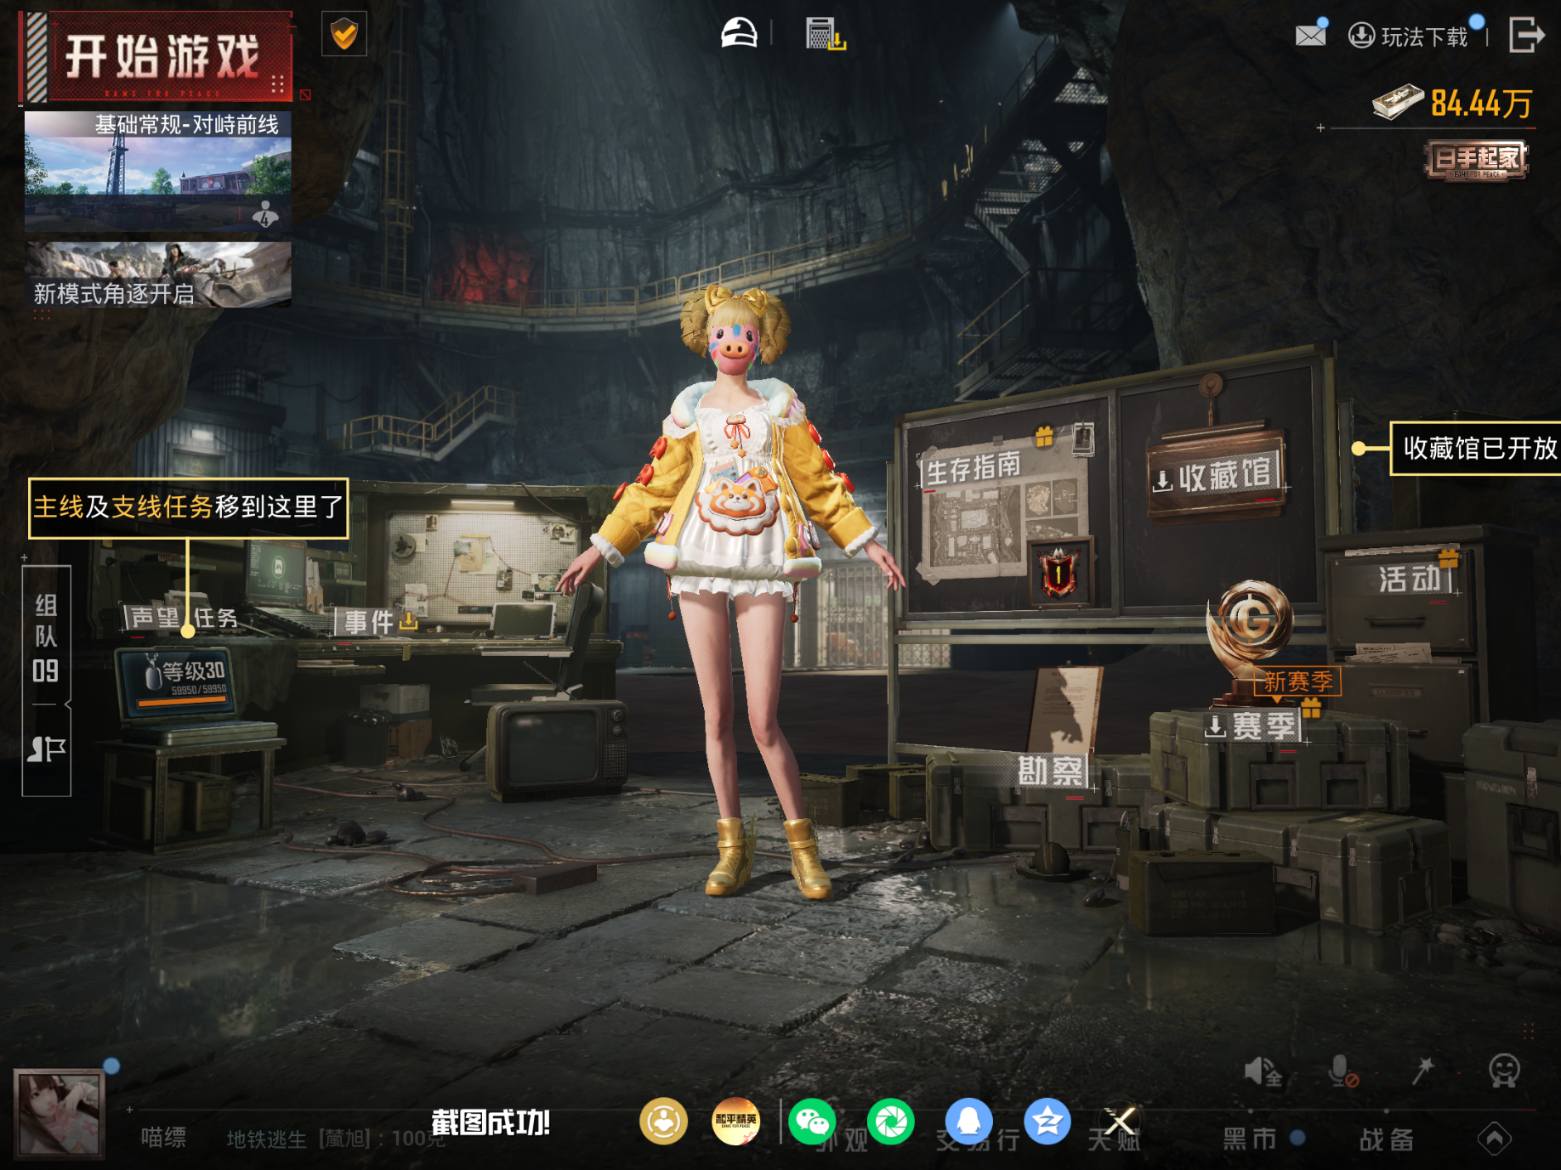Click the gold friends share icon
The height and width of the screenshot is (1170, 1561).
pyautogui.click(x=663, y=1122)
